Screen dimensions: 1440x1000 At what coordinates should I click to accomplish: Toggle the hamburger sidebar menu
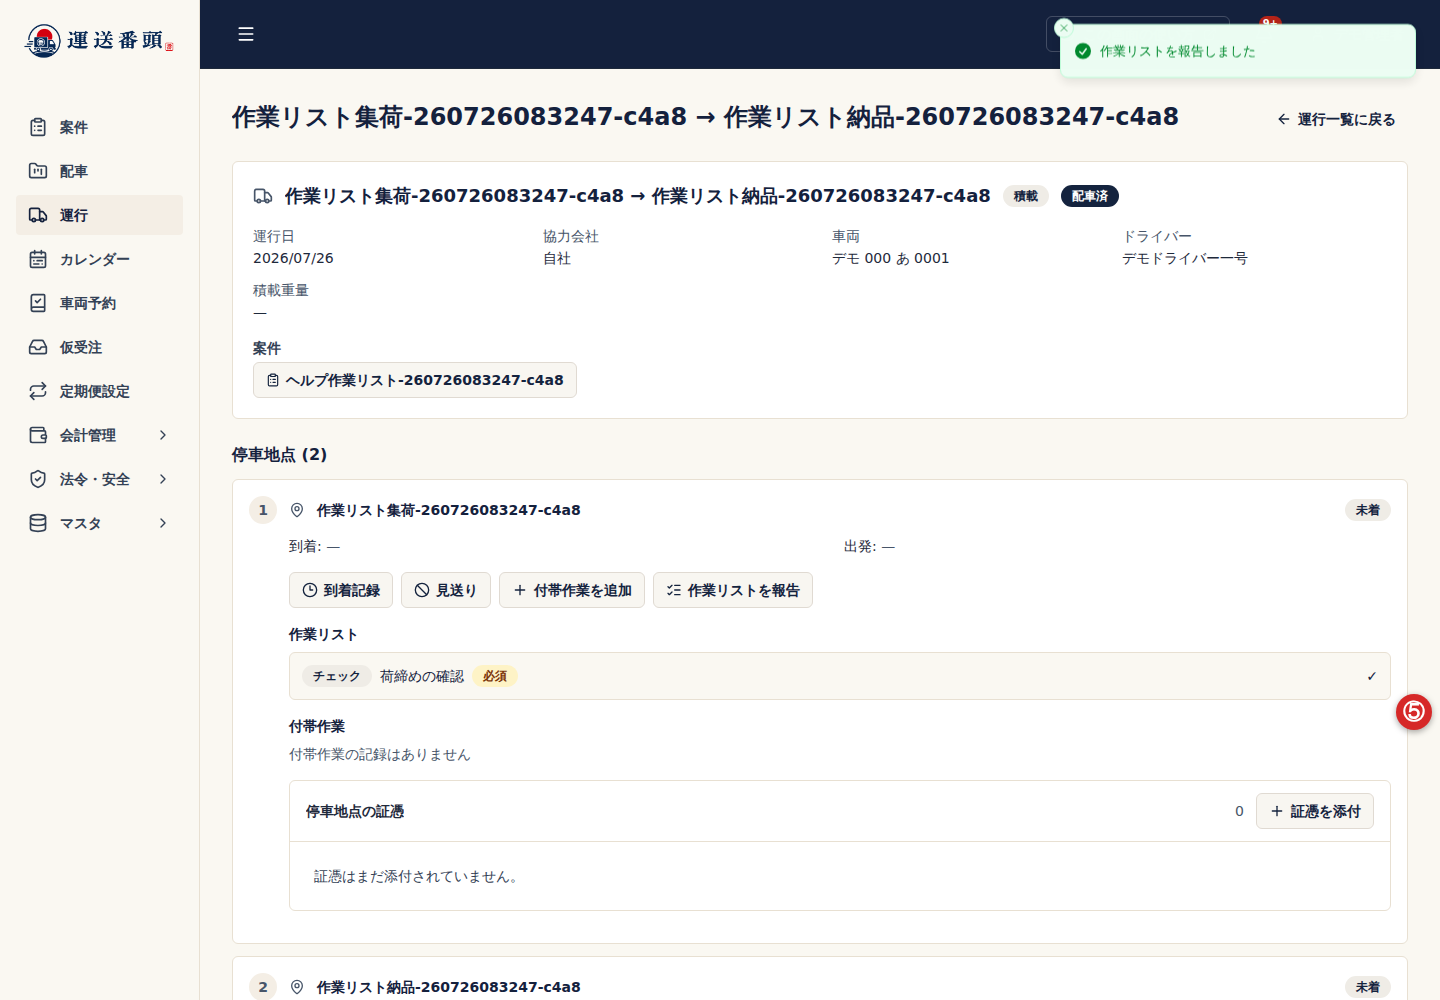[246, 34]
